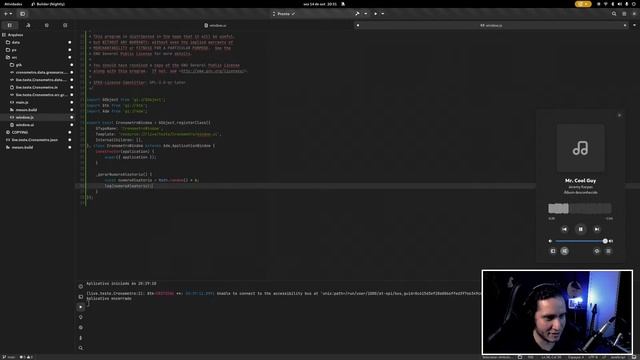
Task: Switch to the project tree sidebar tab
Action: (x=10, y=25)
